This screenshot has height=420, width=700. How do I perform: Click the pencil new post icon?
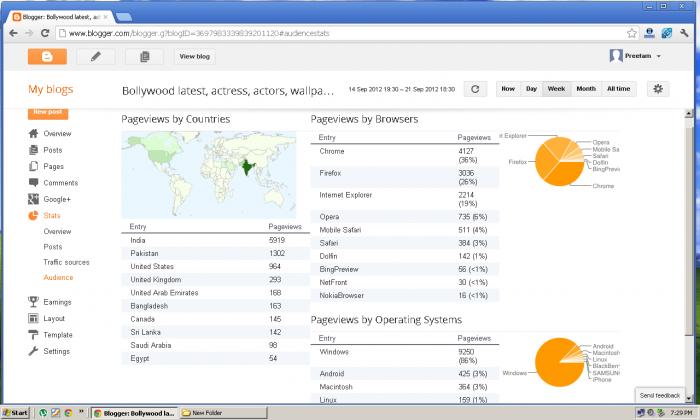[96, 57]
